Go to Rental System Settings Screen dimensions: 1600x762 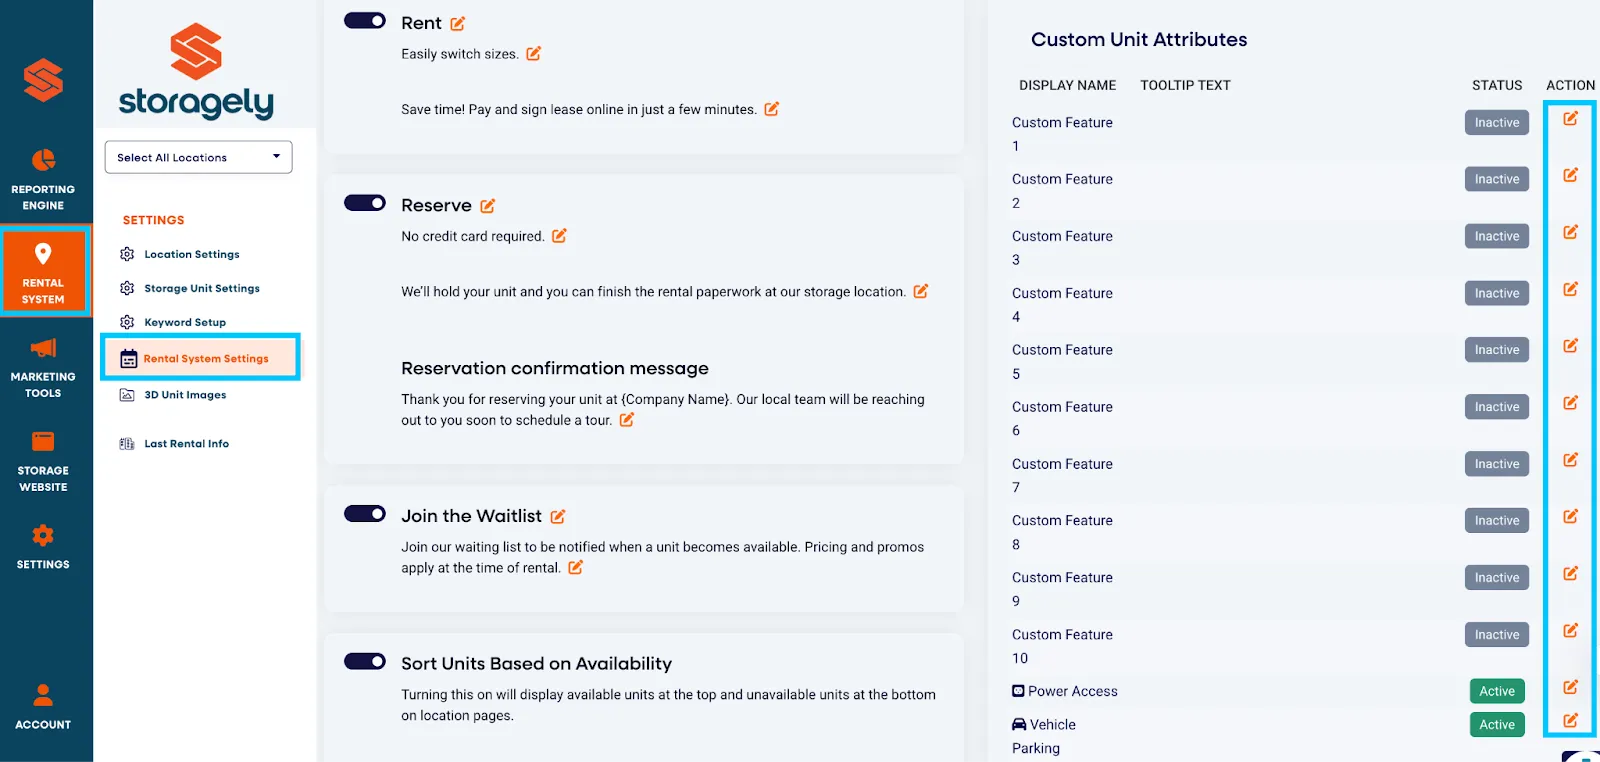coord(200,358)
